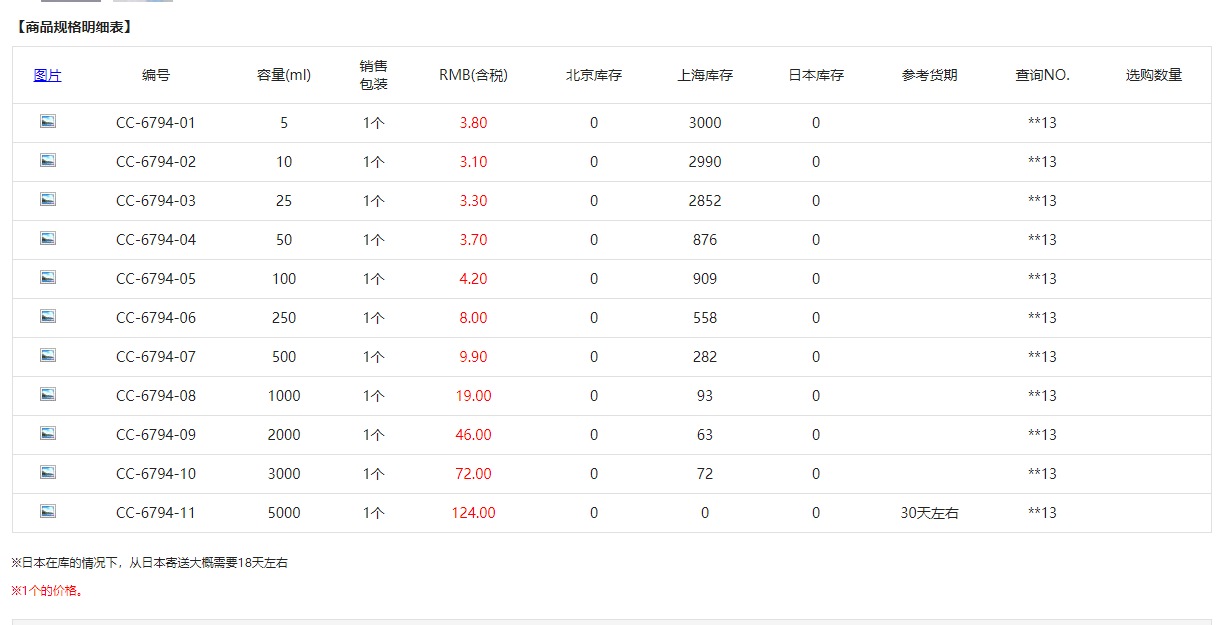View the picture icon for CC-6794-04
Viewport: 1218px width, 625px height.
coord(48,239)
